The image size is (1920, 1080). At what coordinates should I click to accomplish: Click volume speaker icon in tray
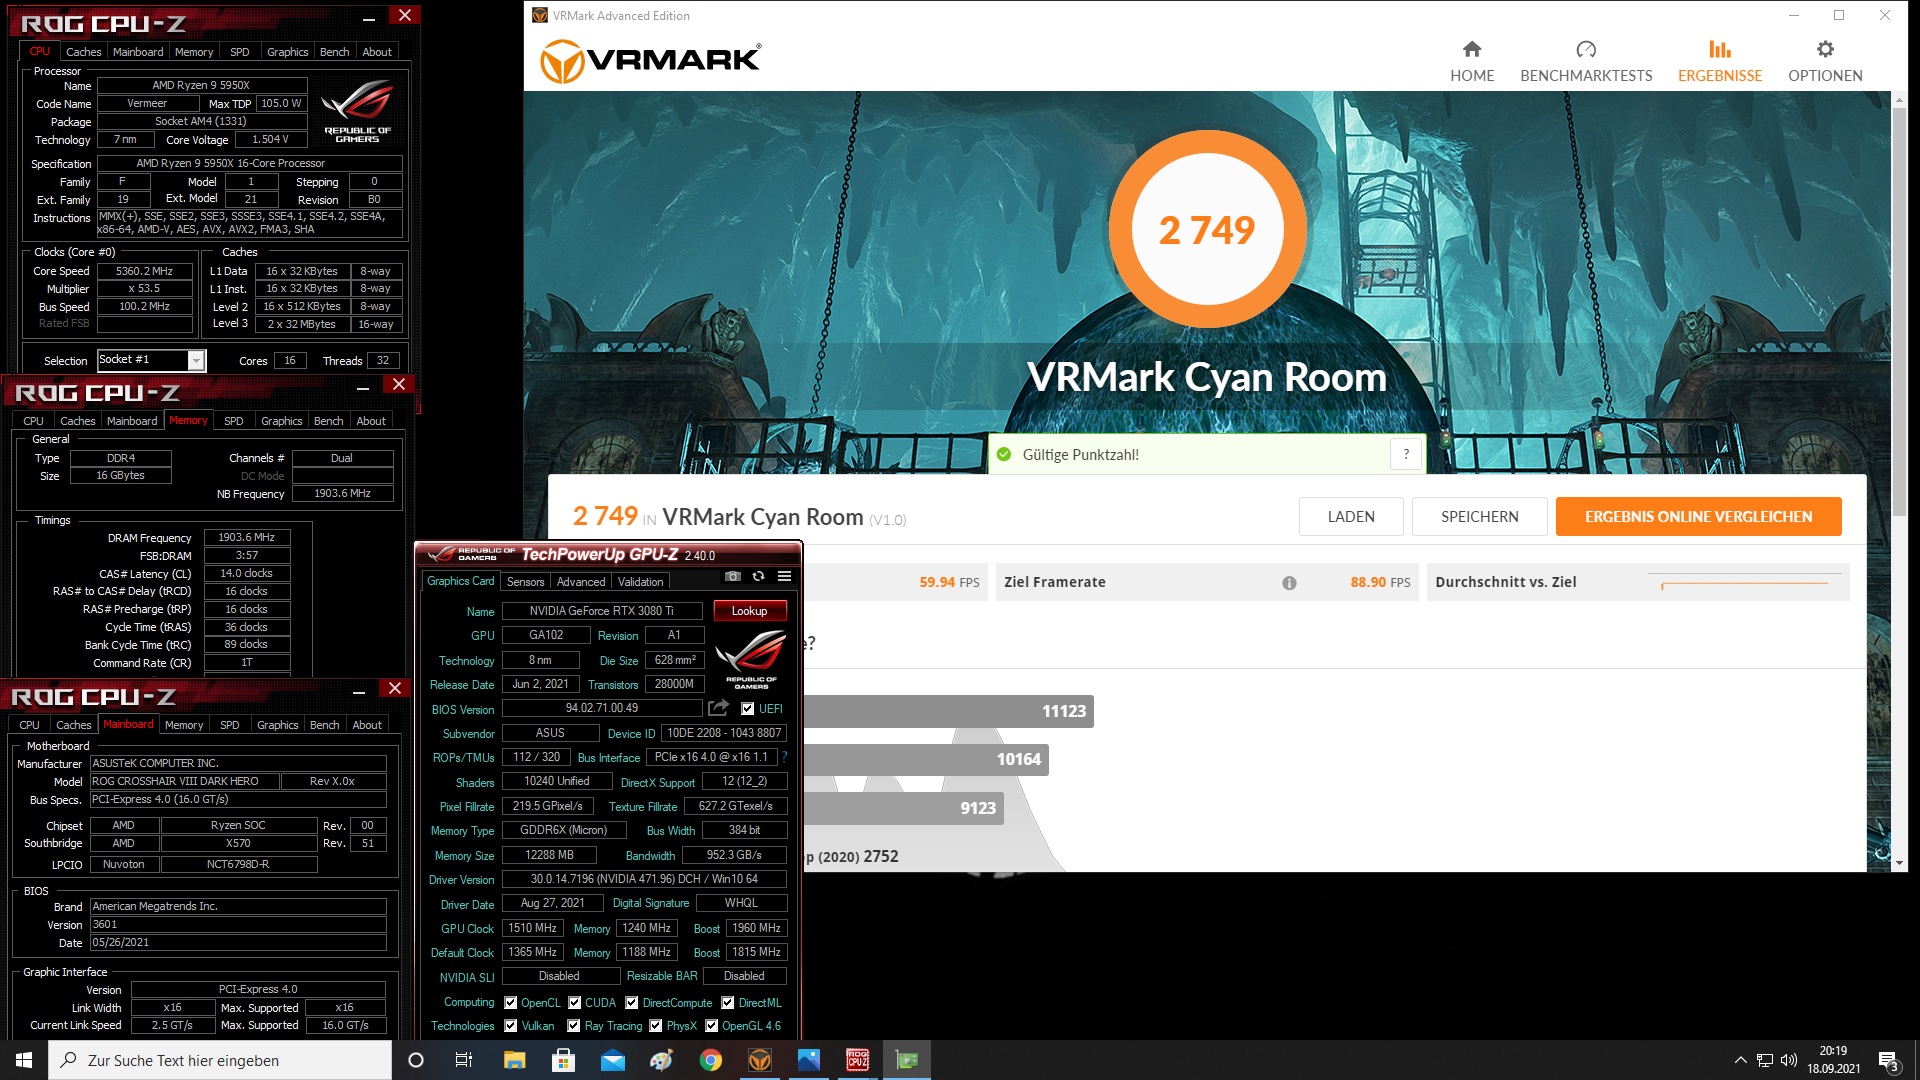pos(1789,1060)
